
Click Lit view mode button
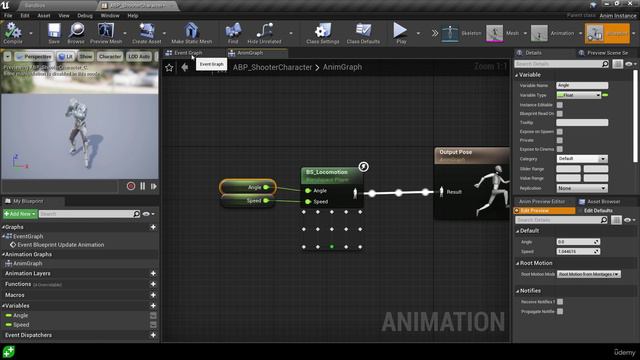(x=65, y=56)
